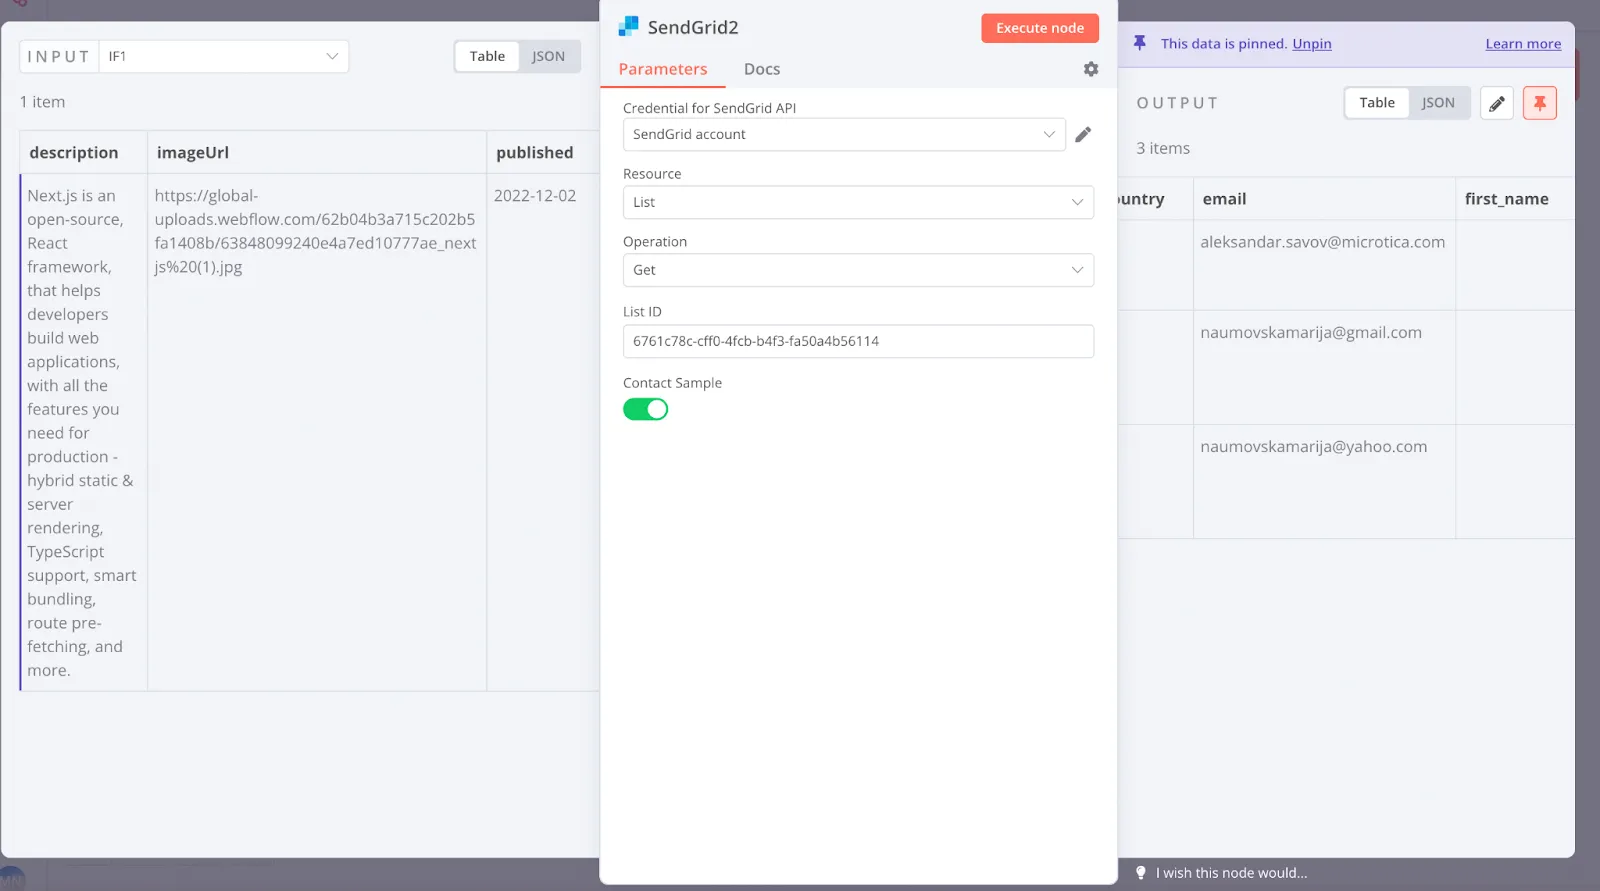Image resolution: width=1600 pixels, height=891 pixels.
Task: Click the description column header
Action: [x=84, y=152]
